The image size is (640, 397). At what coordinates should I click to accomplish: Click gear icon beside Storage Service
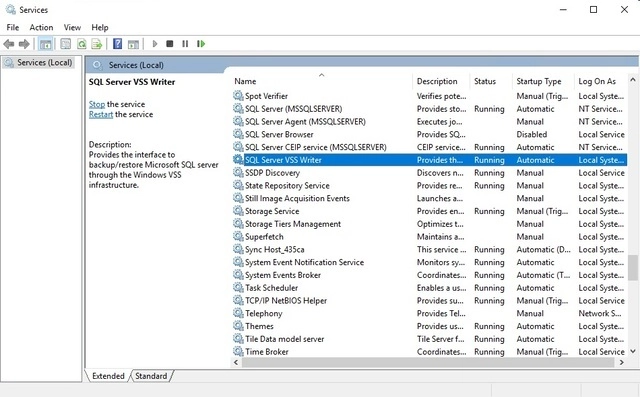[x=238, y=211]
